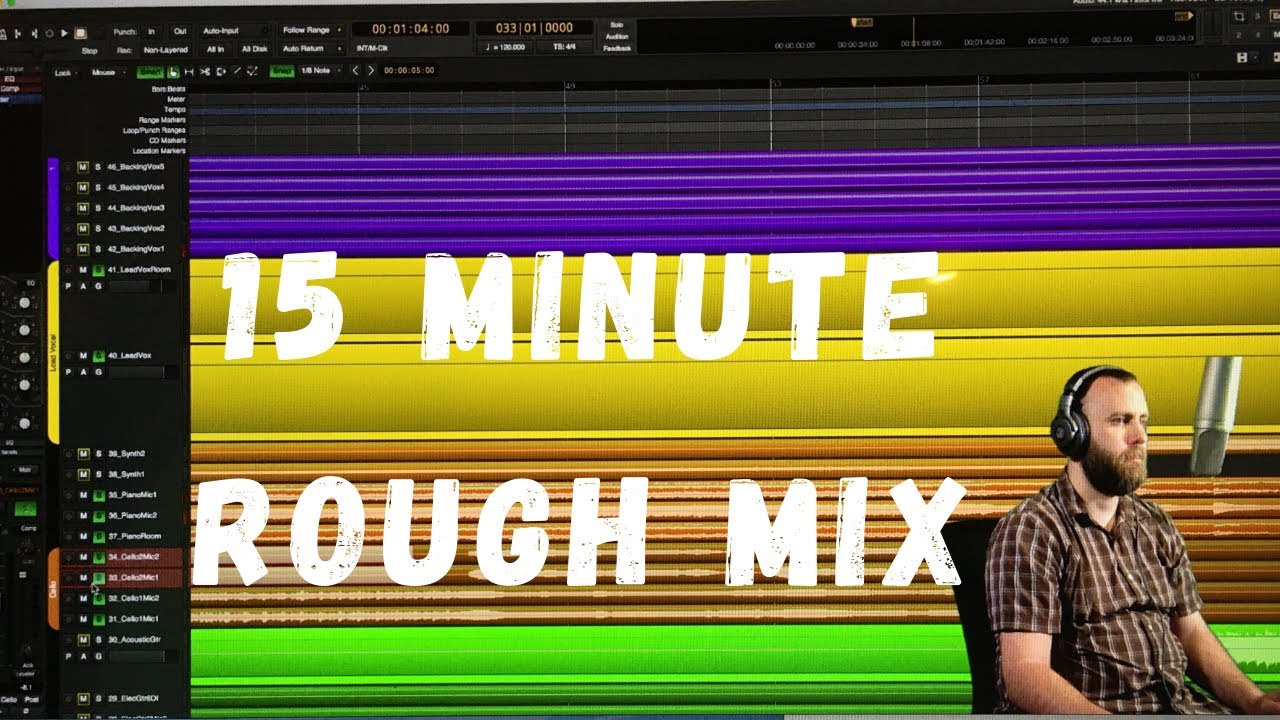Image resolution: width=1280 pixels, height=720 pixels.
Task: Click the round transport record button
Action: (x=49, y=33)
